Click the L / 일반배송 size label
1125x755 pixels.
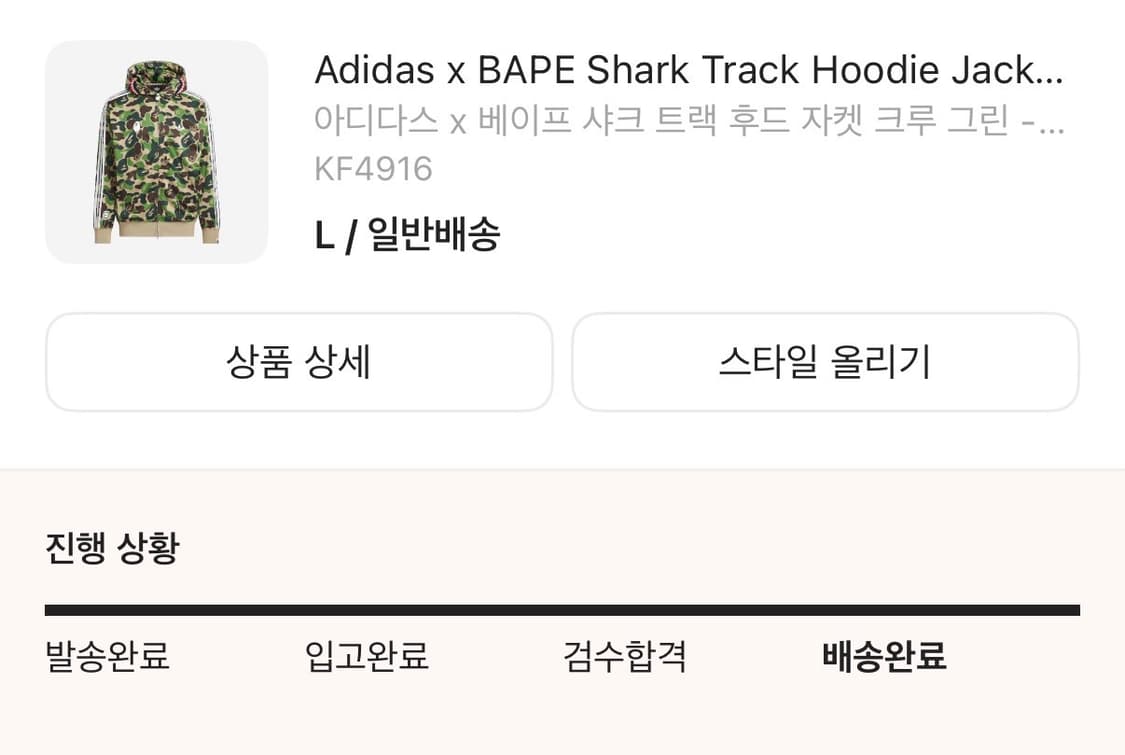(407, 234)
